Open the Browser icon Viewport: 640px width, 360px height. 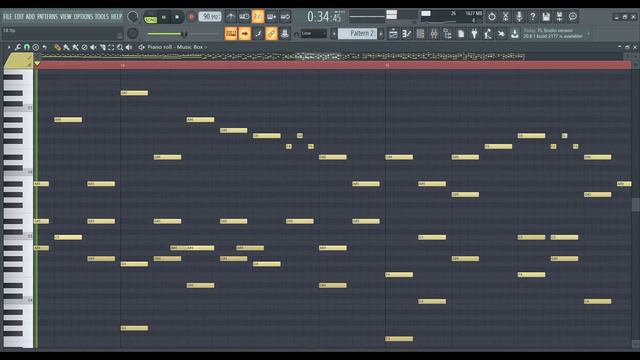pyautogui.click(x=447, y=33)
